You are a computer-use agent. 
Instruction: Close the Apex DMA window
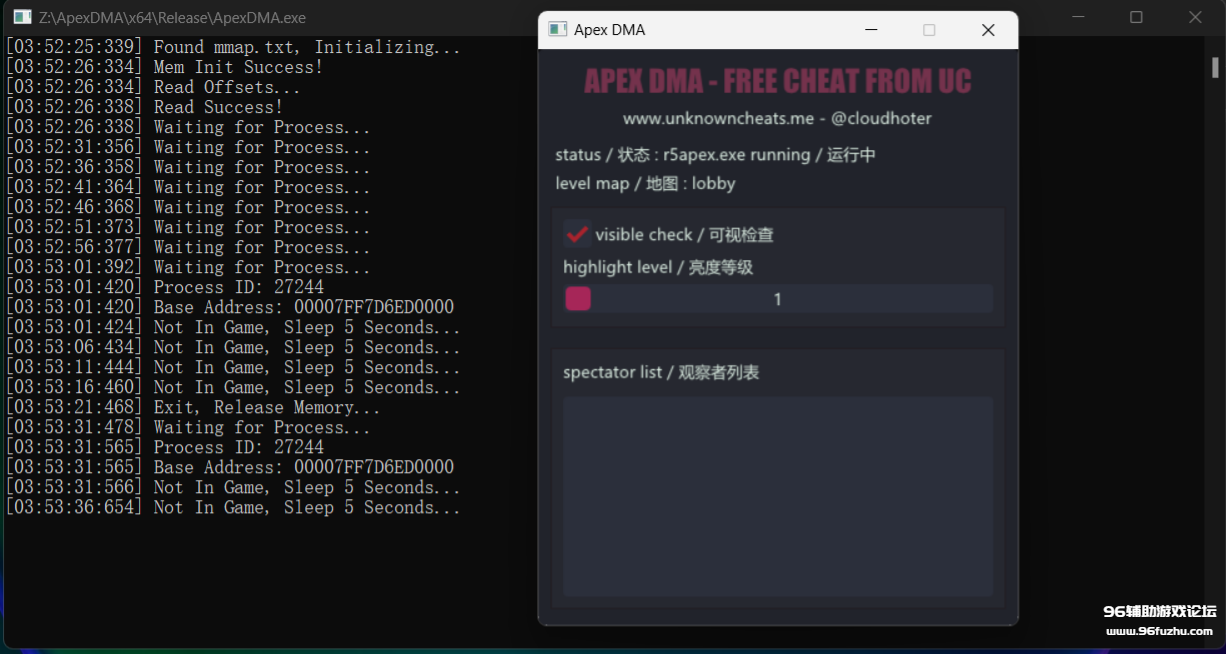coord(988,30)
